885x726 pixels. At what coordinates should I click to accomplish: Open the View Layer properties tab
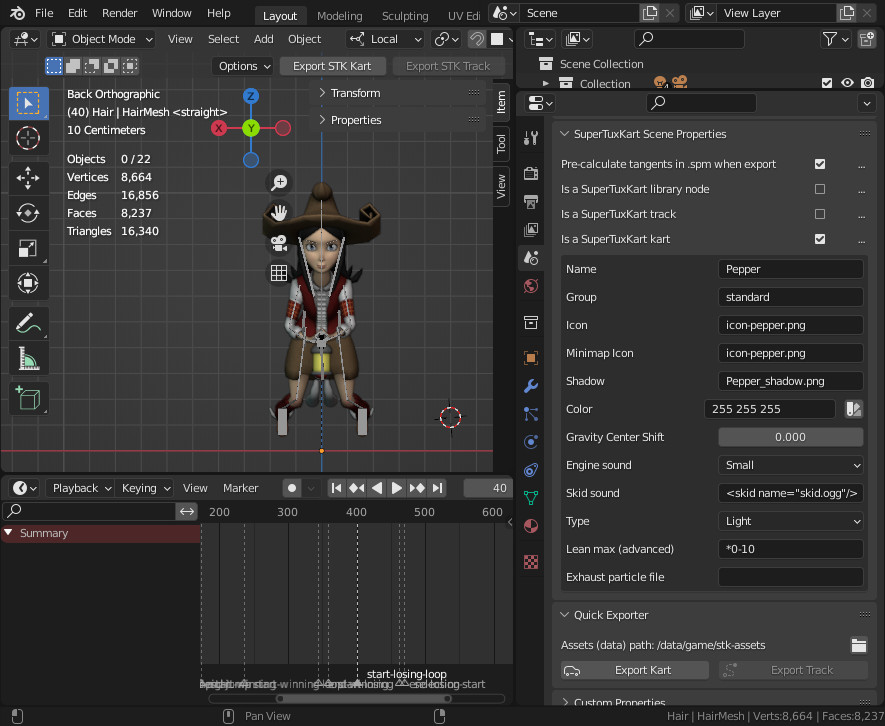click(531, 230)
